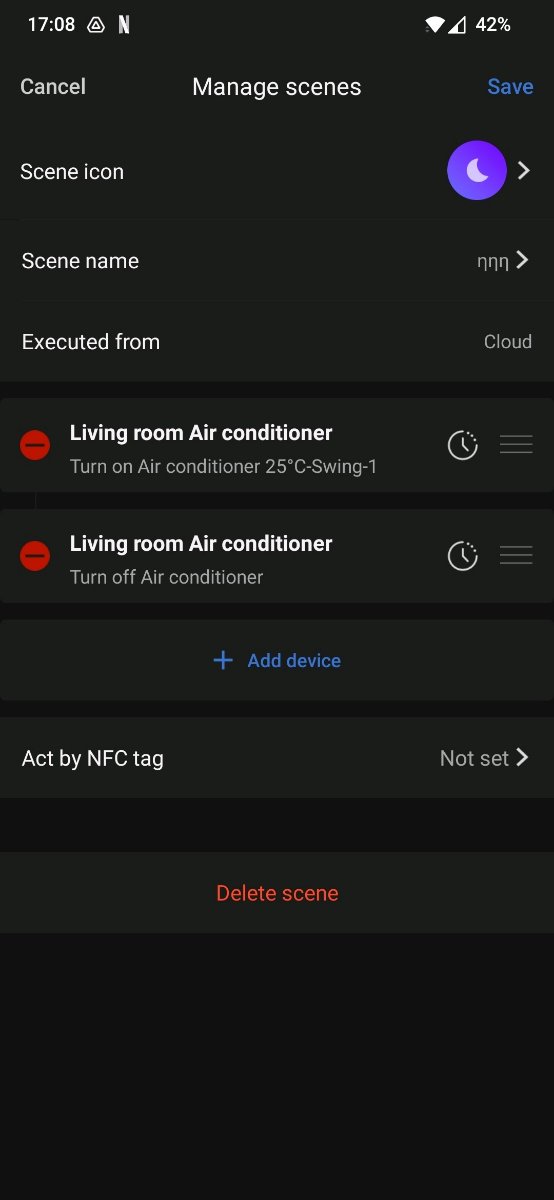
Task: Save the scene changes
Action: coord(510,87)
